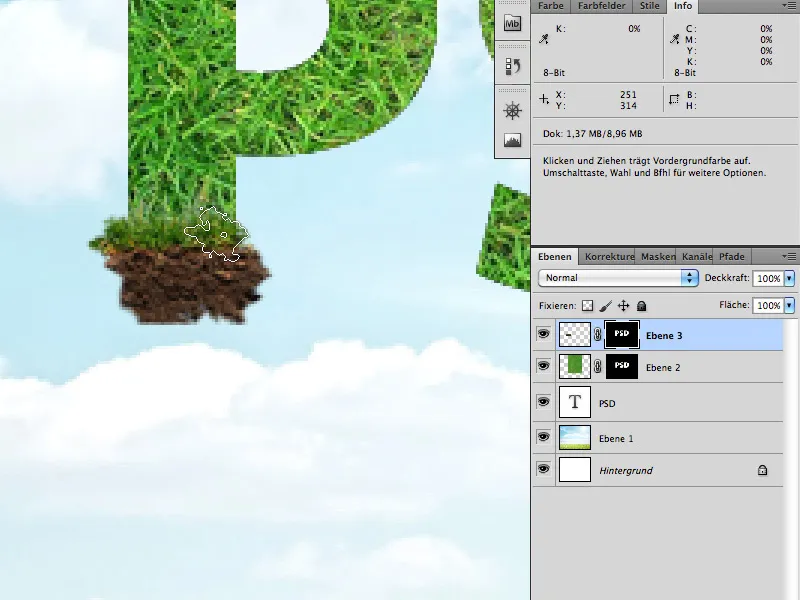Lock image pixels with the brush icon

pyautogui.click(x=606, y=306)
